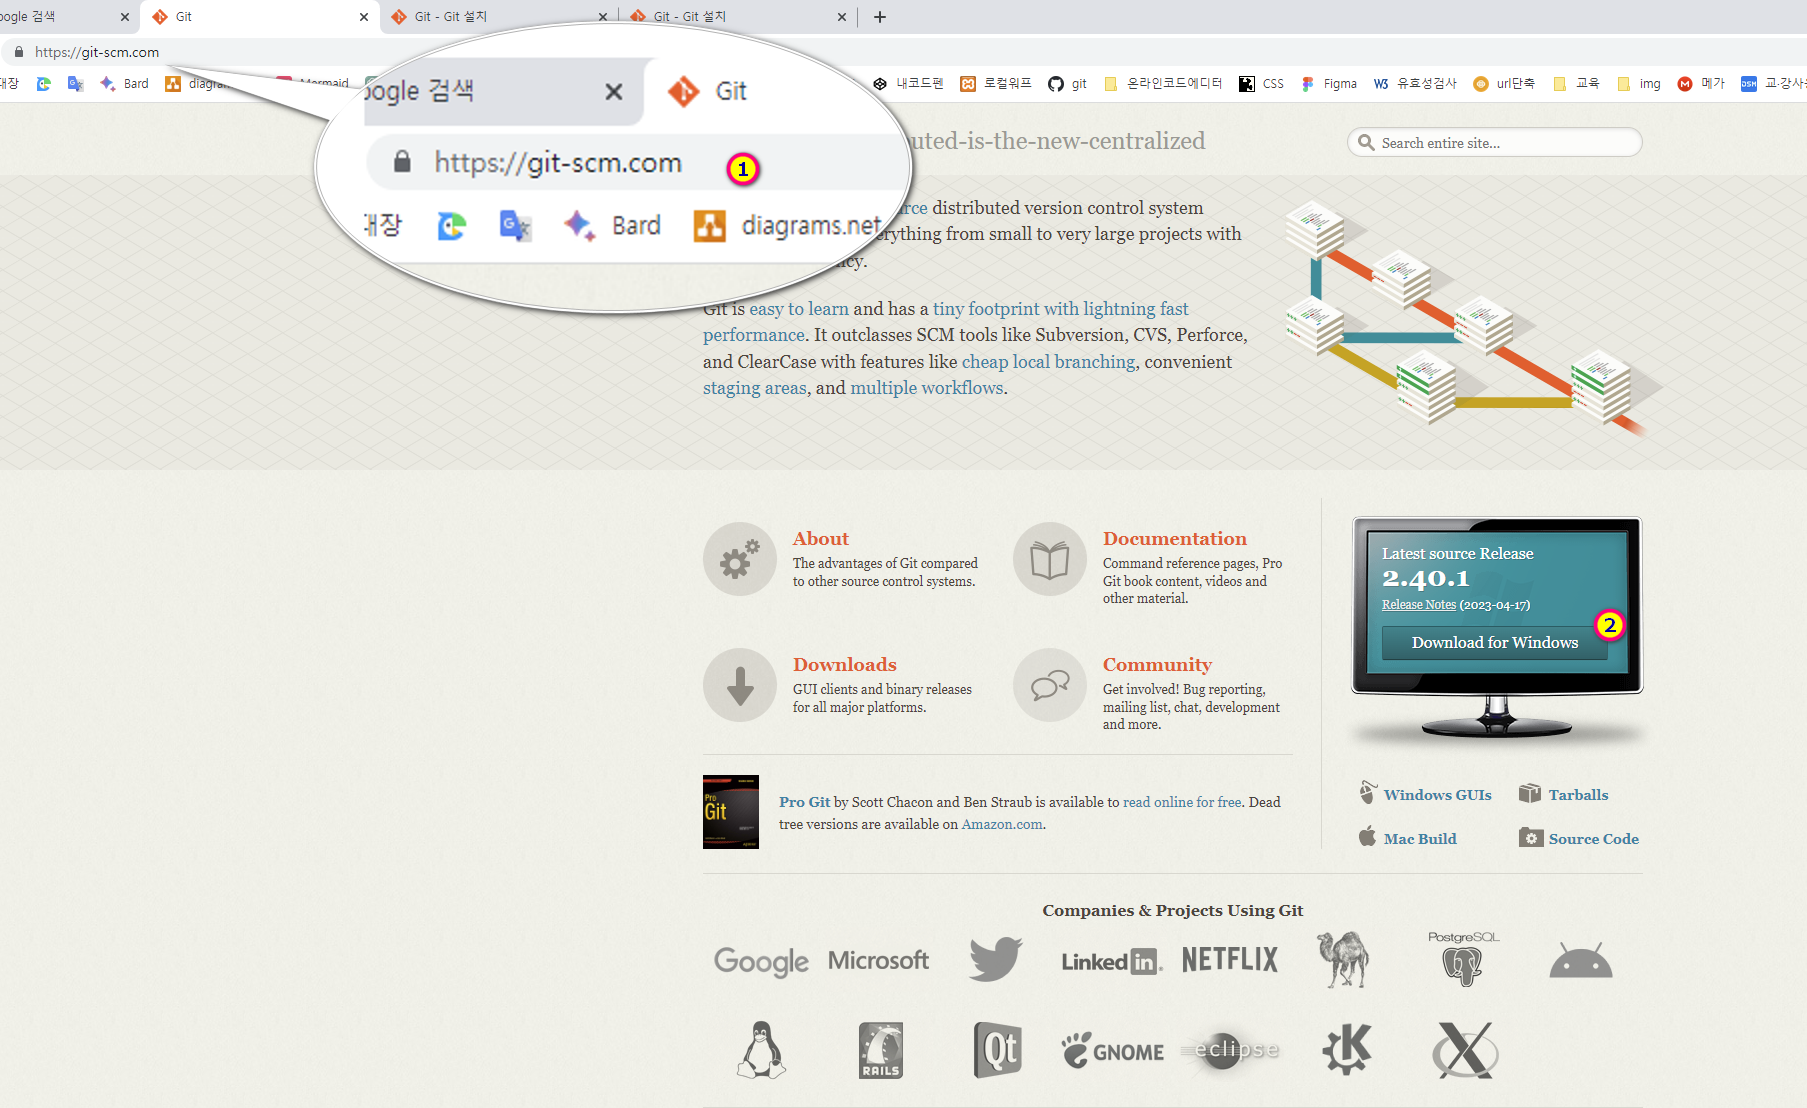Open the Mac Build link
Viewport: 1807px width, 1108px height.
click(x=1419, y=839)
